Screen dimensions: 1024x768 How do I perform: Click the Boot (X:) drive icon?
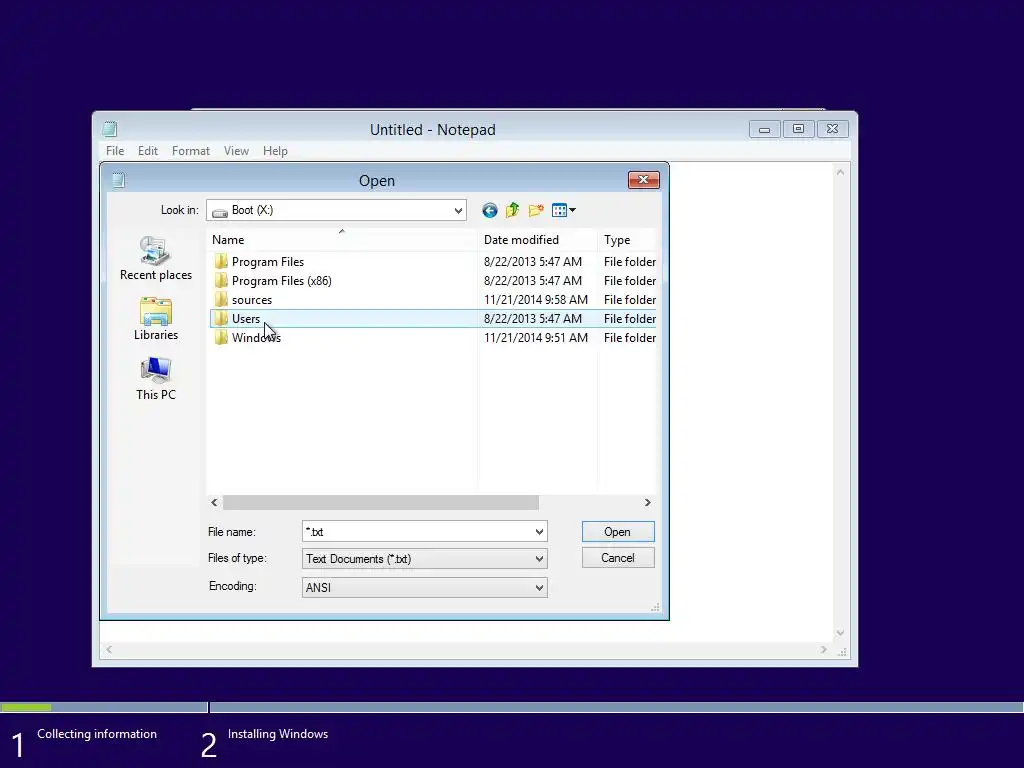[x=220, y=211]
